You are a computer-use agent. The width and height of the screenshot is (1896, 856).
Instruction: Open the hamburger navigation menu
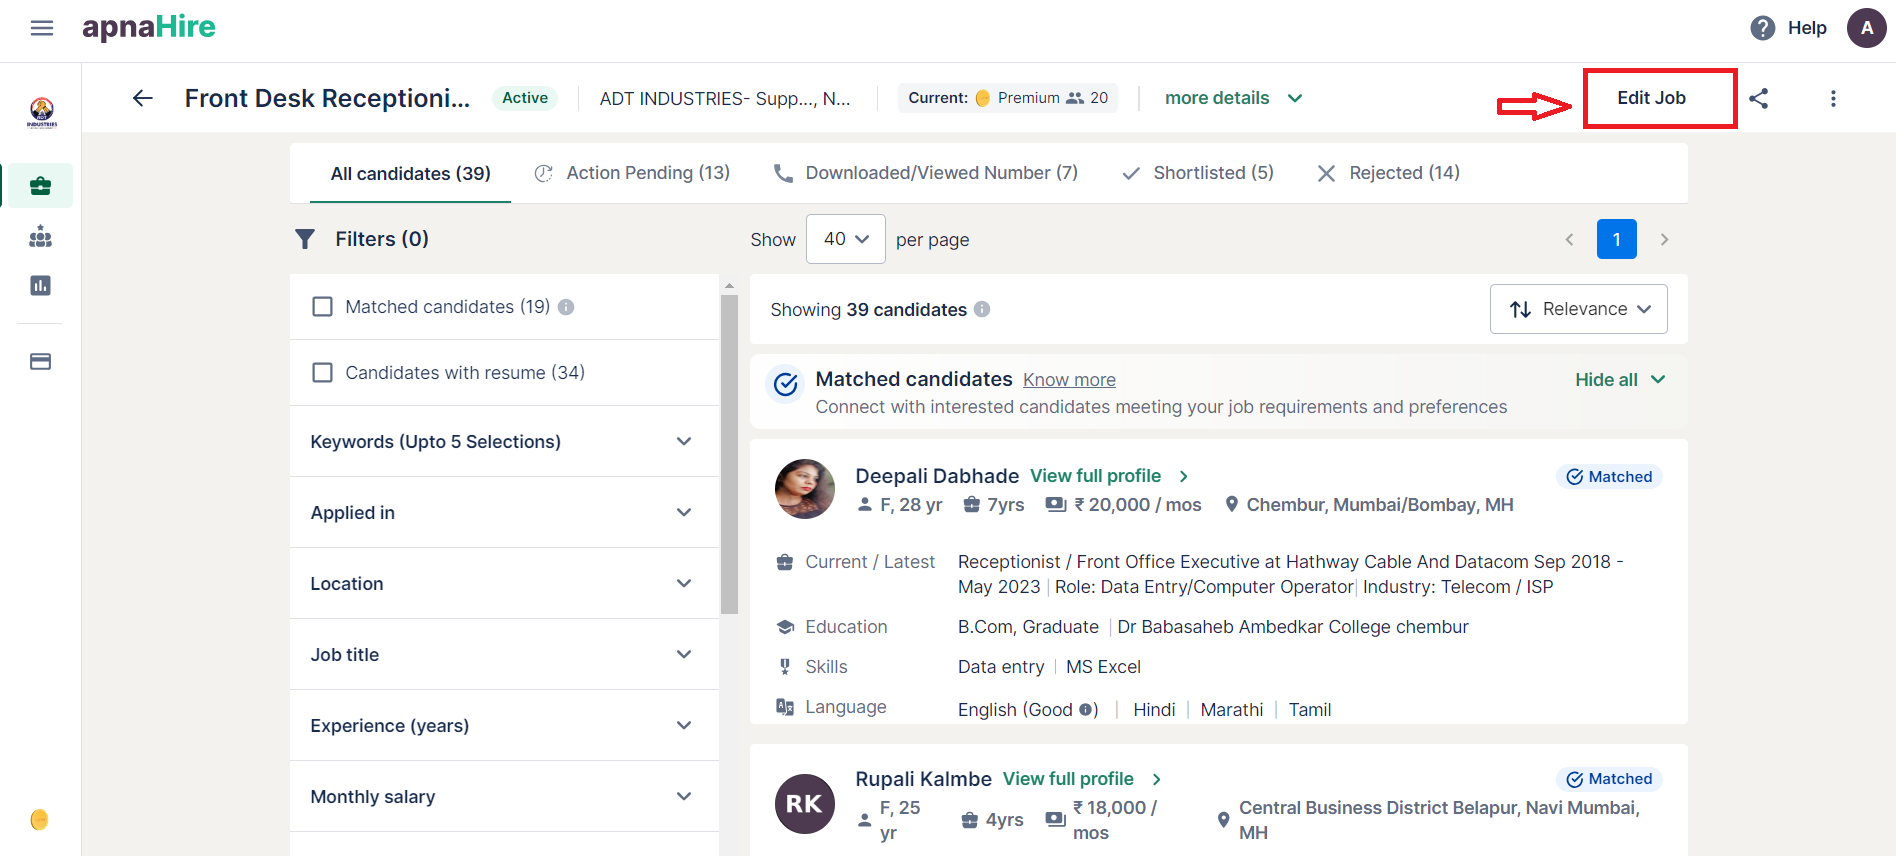42,28
